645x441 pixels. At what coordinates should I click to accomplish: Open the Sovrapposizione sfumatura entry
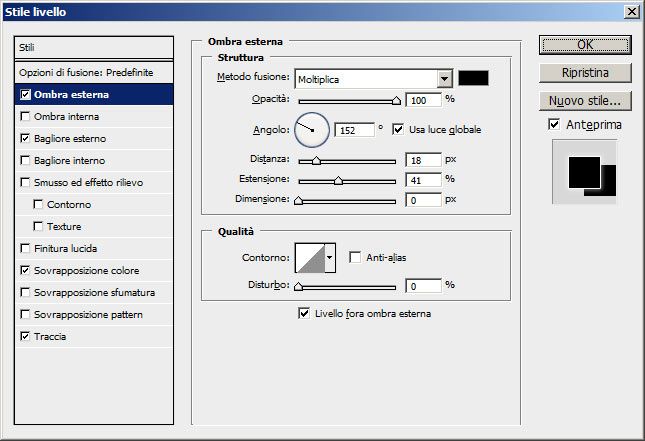click(94, 292)
